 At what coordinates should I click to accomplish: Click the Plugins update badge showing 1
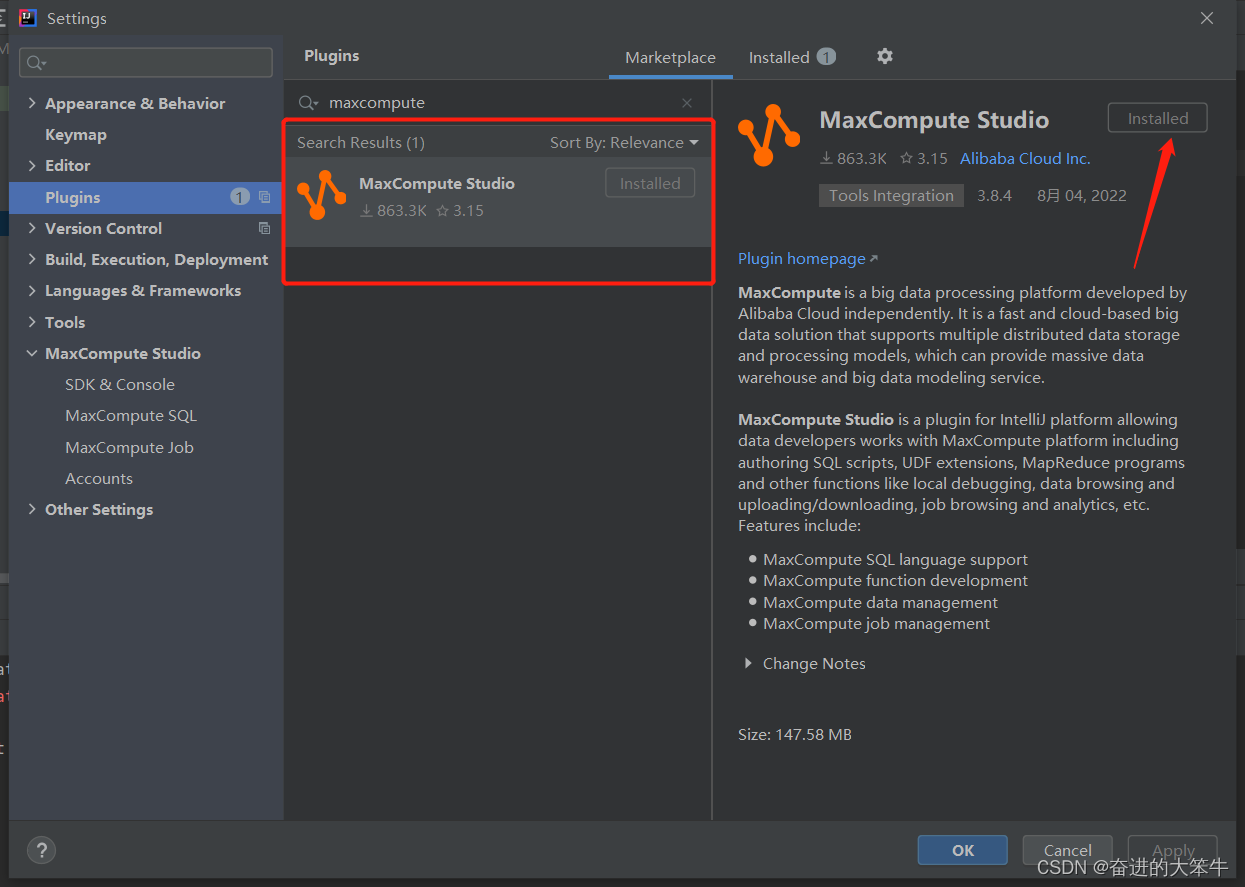click(x=240, y=197)
